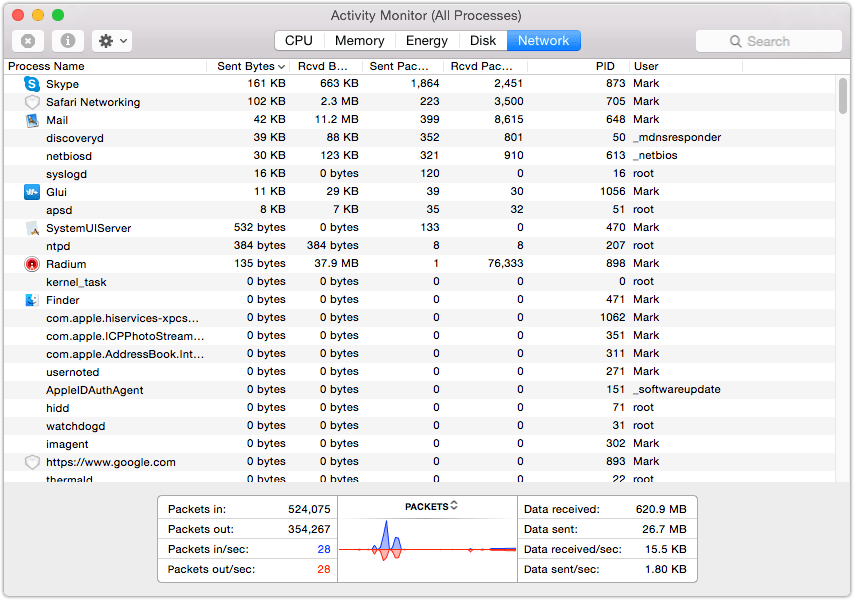
Task: Select the imagent process row
Action: 419,443
